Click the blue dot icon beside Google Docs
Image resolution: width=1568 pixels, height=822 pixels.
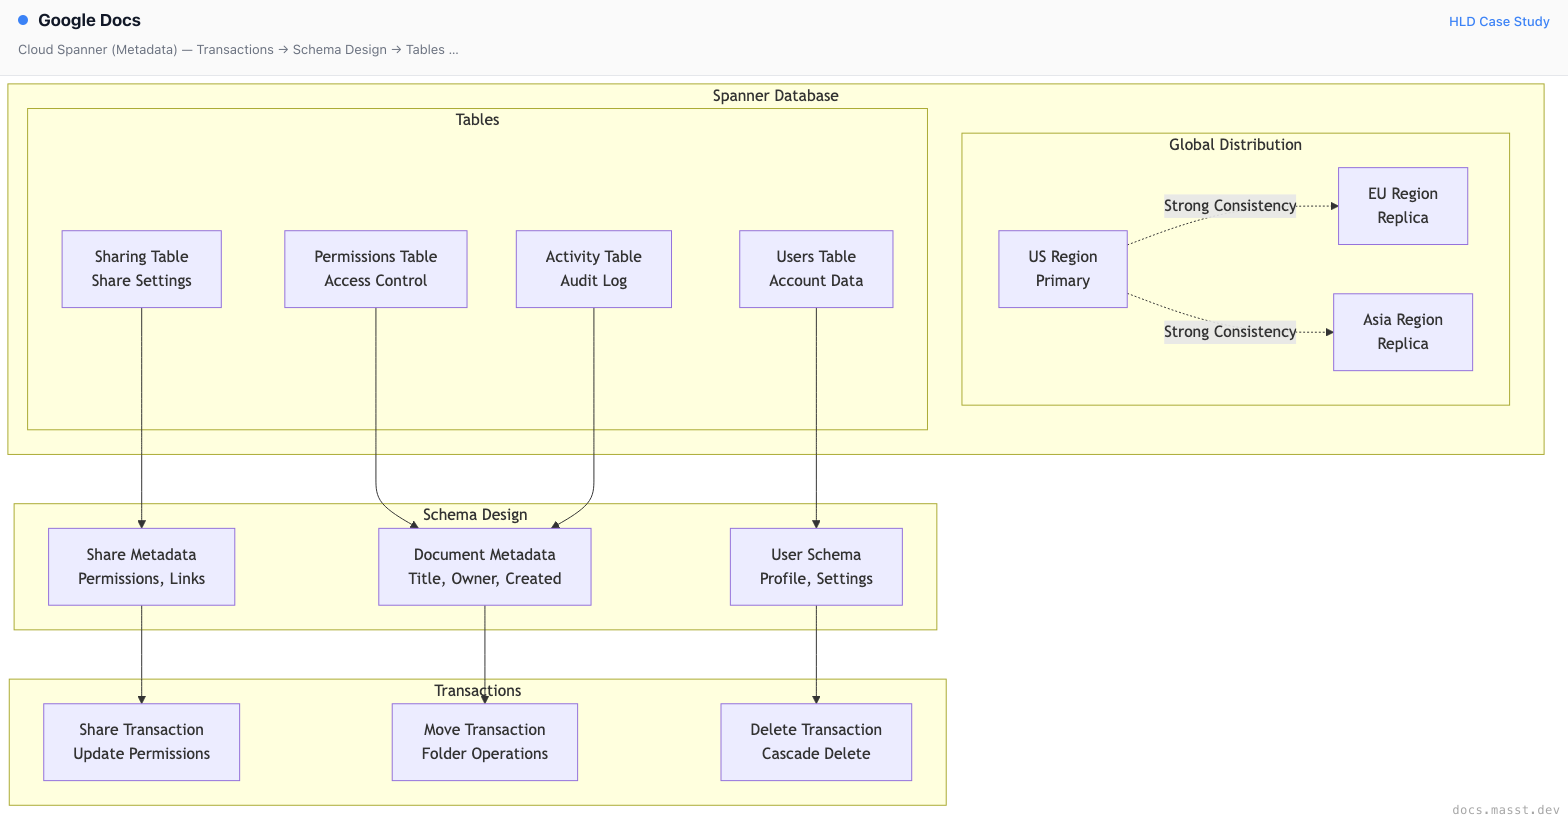click(23, 20)
